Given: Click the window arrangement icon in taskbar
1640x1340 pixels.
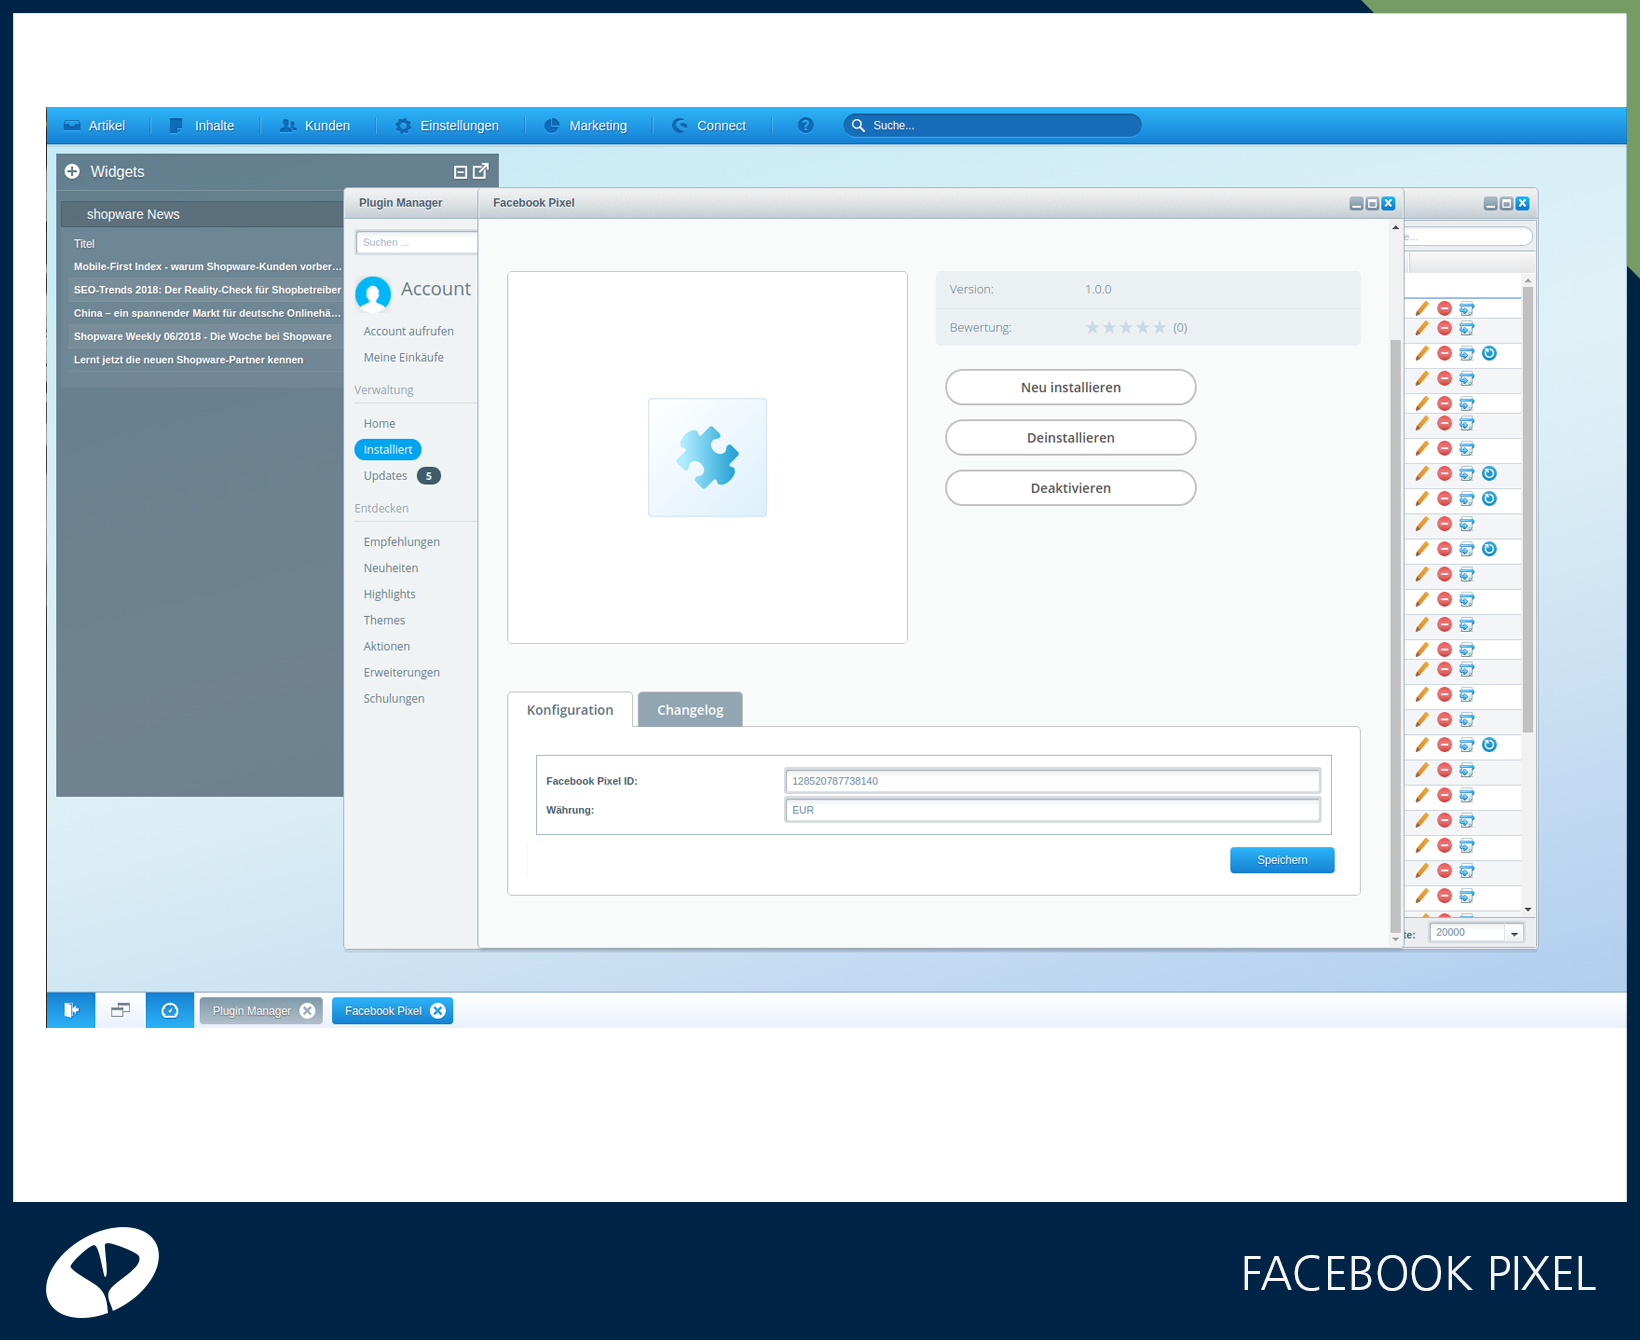Looking at the screenshot, I should (120, 1010).
